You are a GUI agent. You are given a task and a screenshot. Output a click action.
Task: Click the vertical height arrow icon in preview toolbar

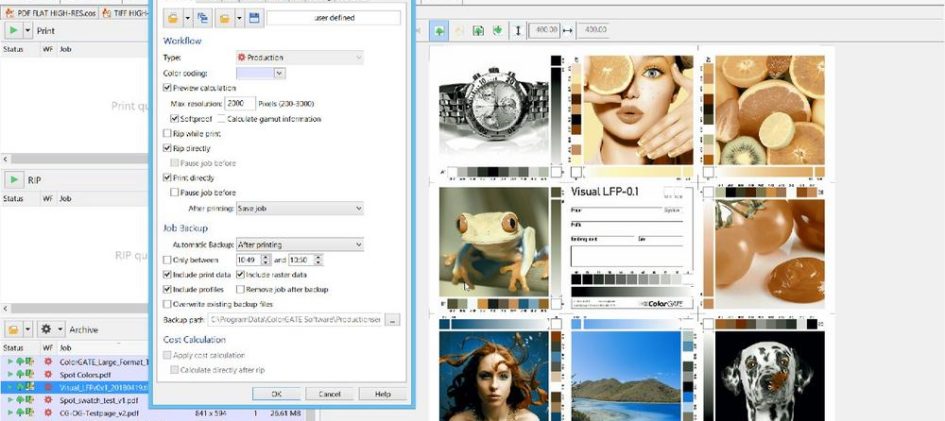pos(518,31)
